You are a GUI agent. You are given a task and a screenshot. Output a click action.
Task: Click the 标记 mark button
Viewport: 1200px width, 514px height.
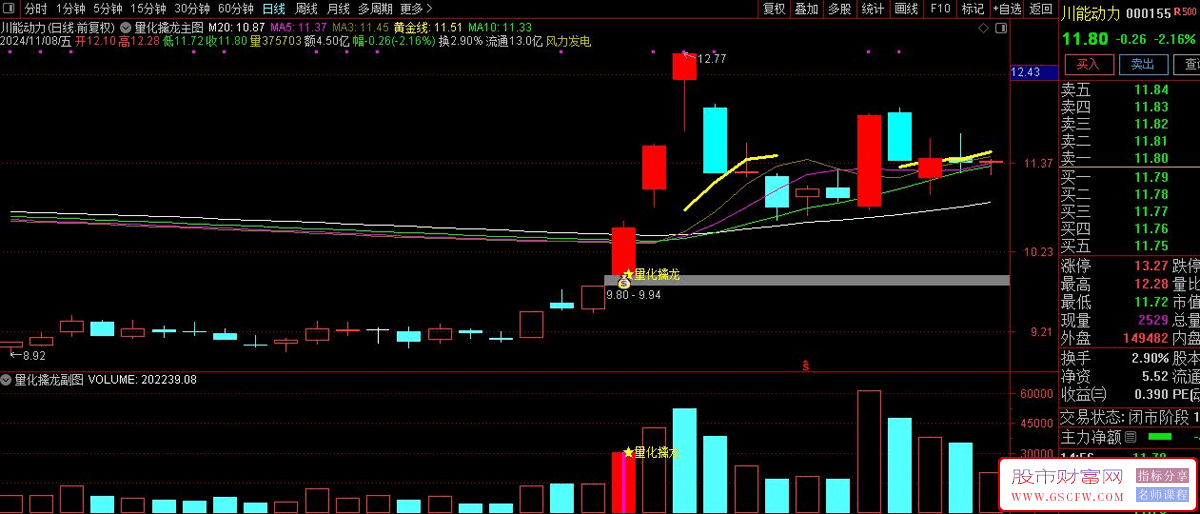(x=972, y=9)
